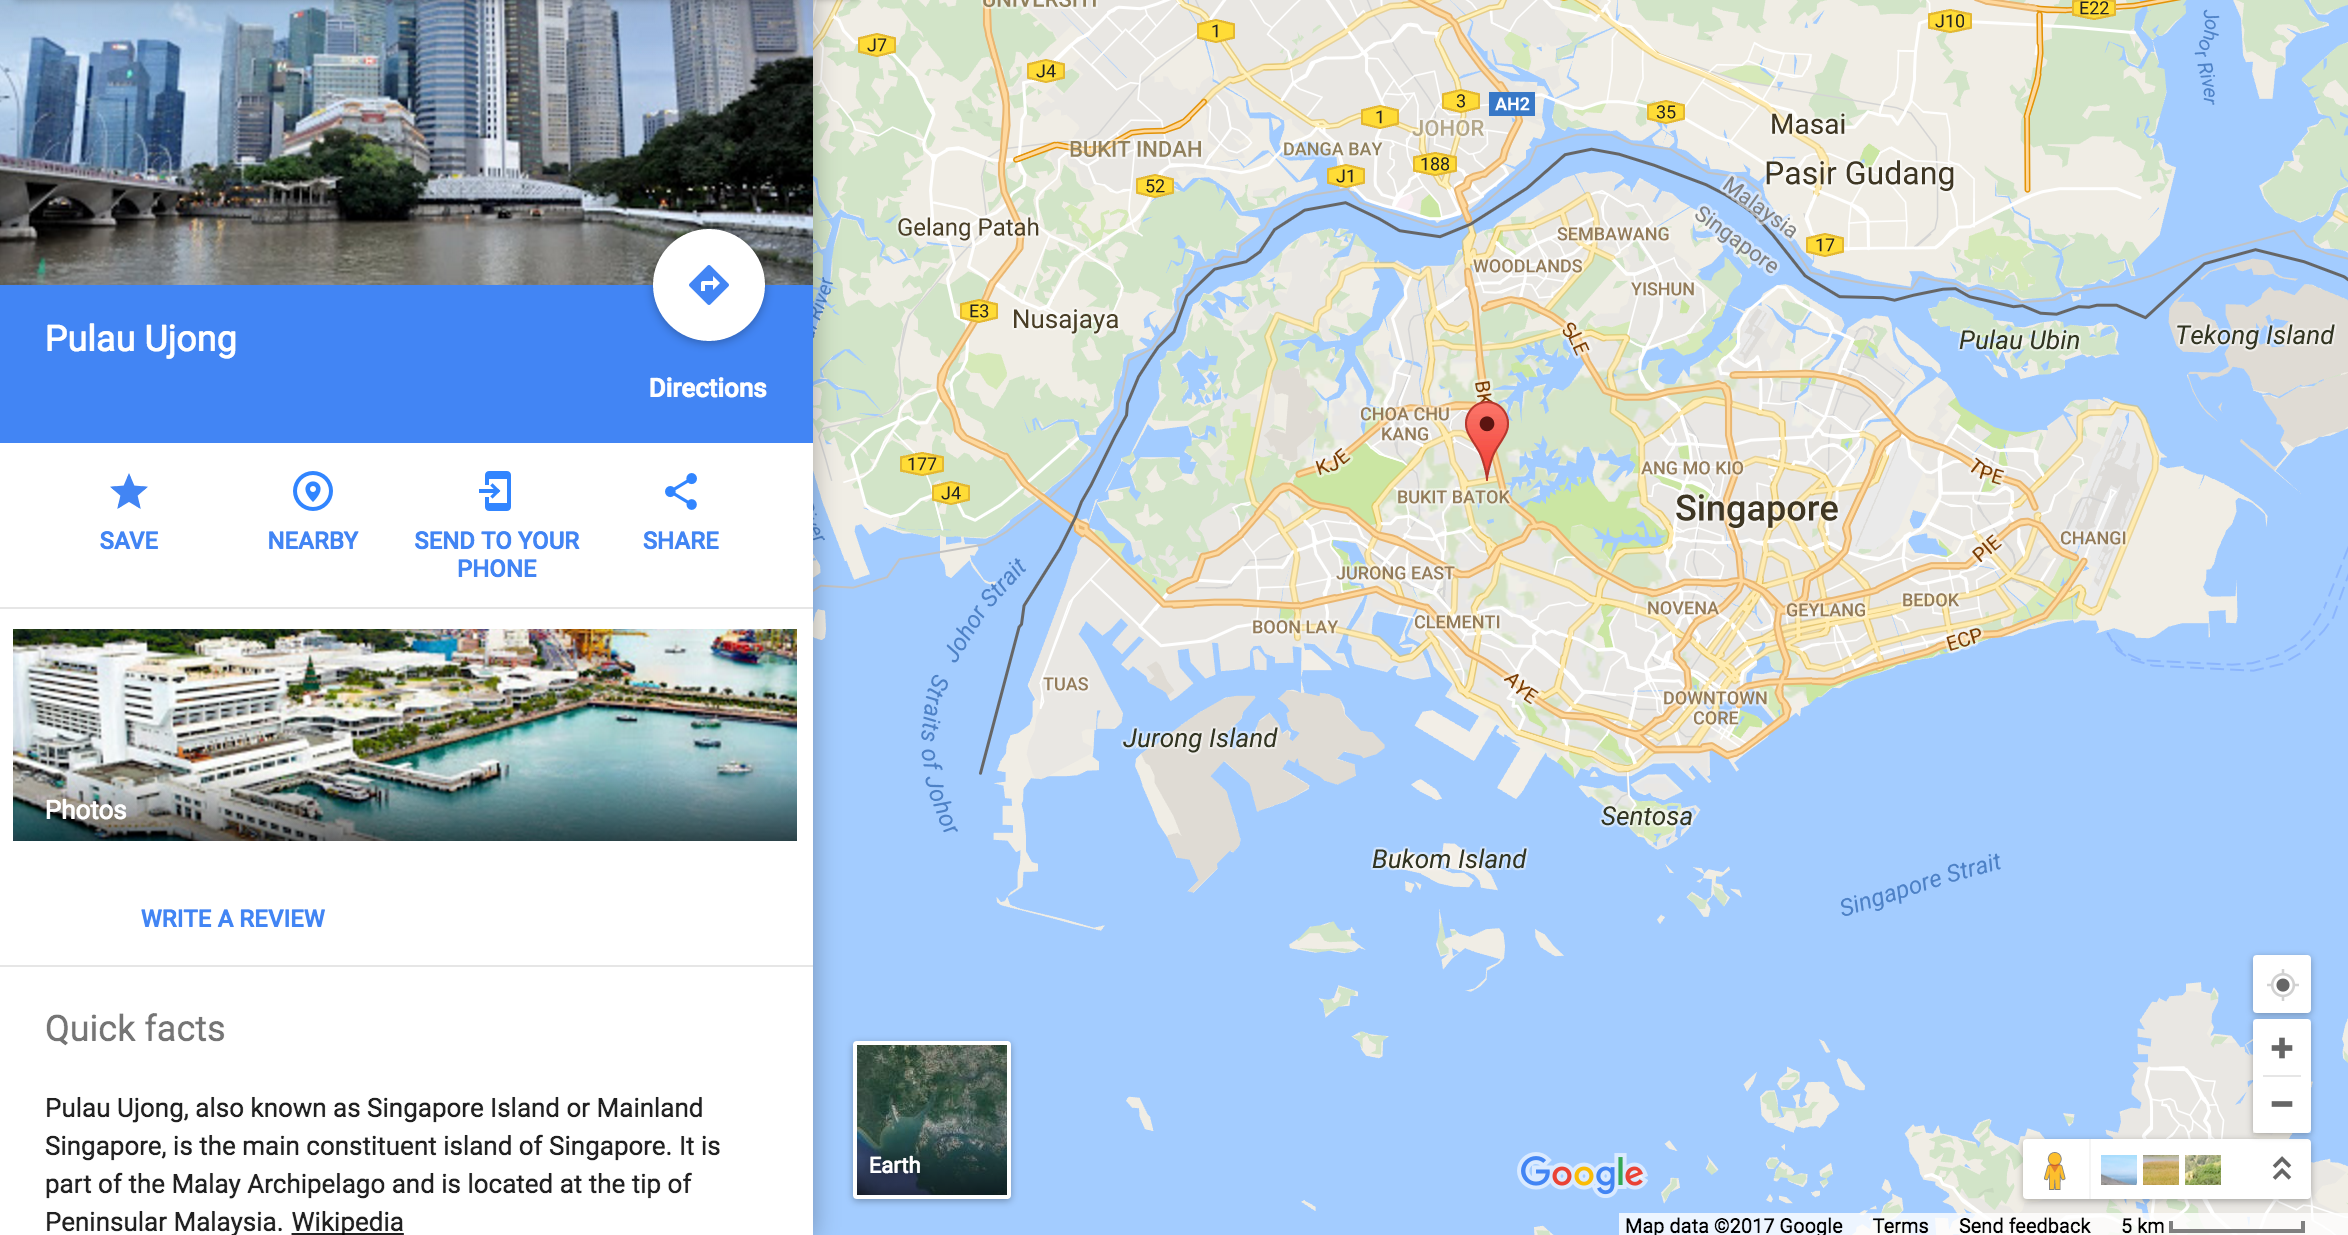This screenshot has width=2348, height=1235.
Task: Click Send feedback in the map footer
Action: [2024, 1225]
